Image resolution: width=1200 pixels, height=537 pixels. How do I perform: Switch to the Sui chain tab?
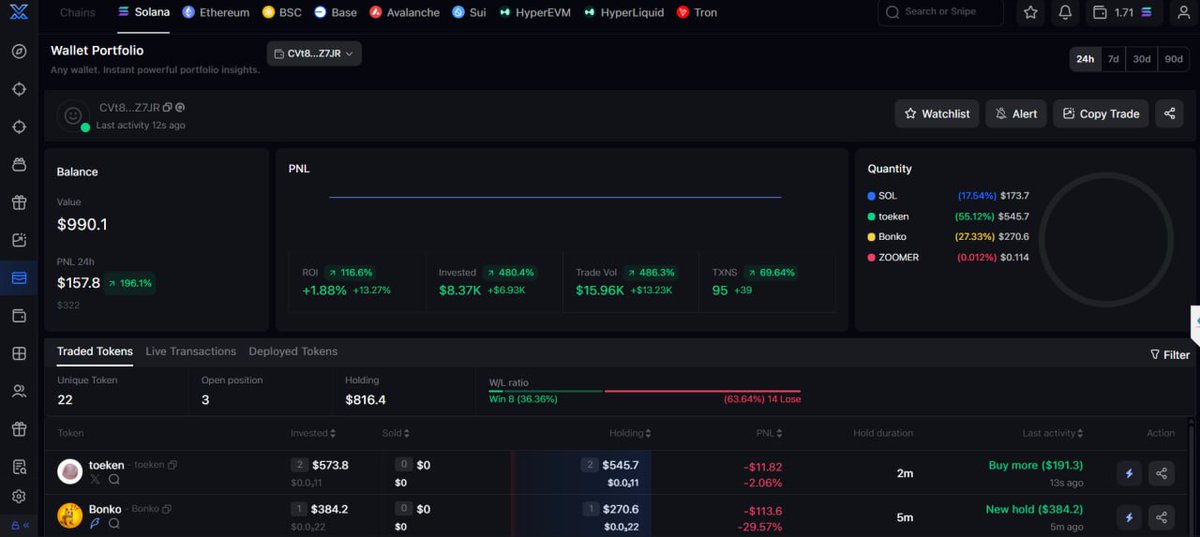(470, 13)
